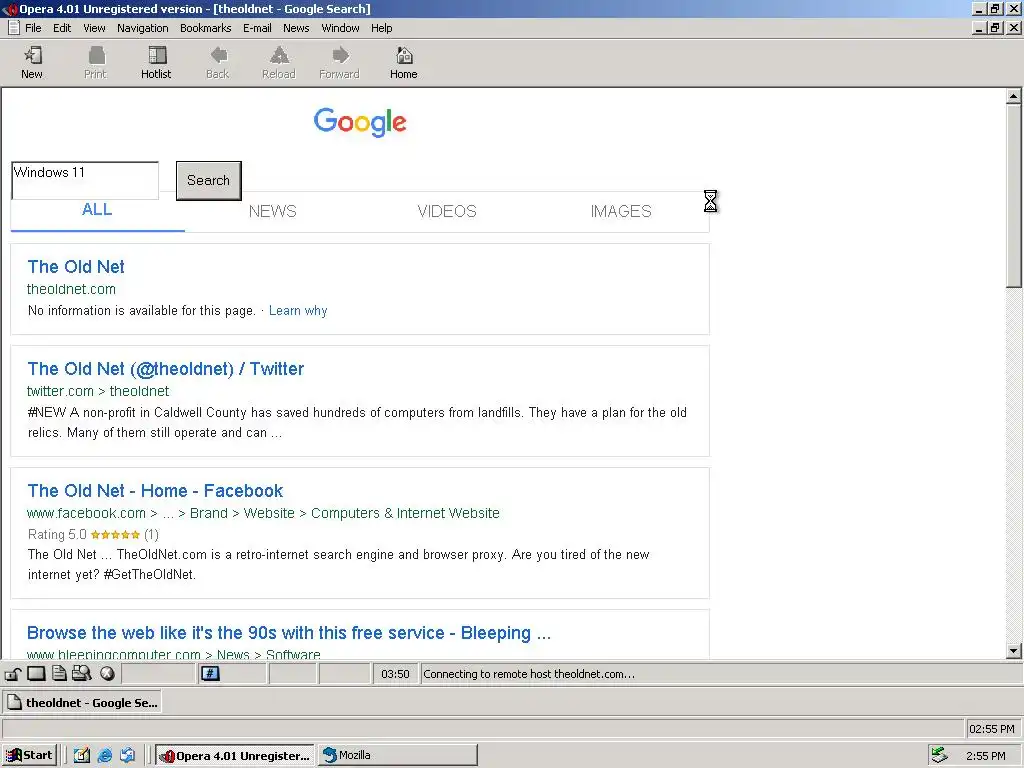Select the ALL results tab
Image resolution: width=1024 pixels, height=768 pixels.
[97, 210]
